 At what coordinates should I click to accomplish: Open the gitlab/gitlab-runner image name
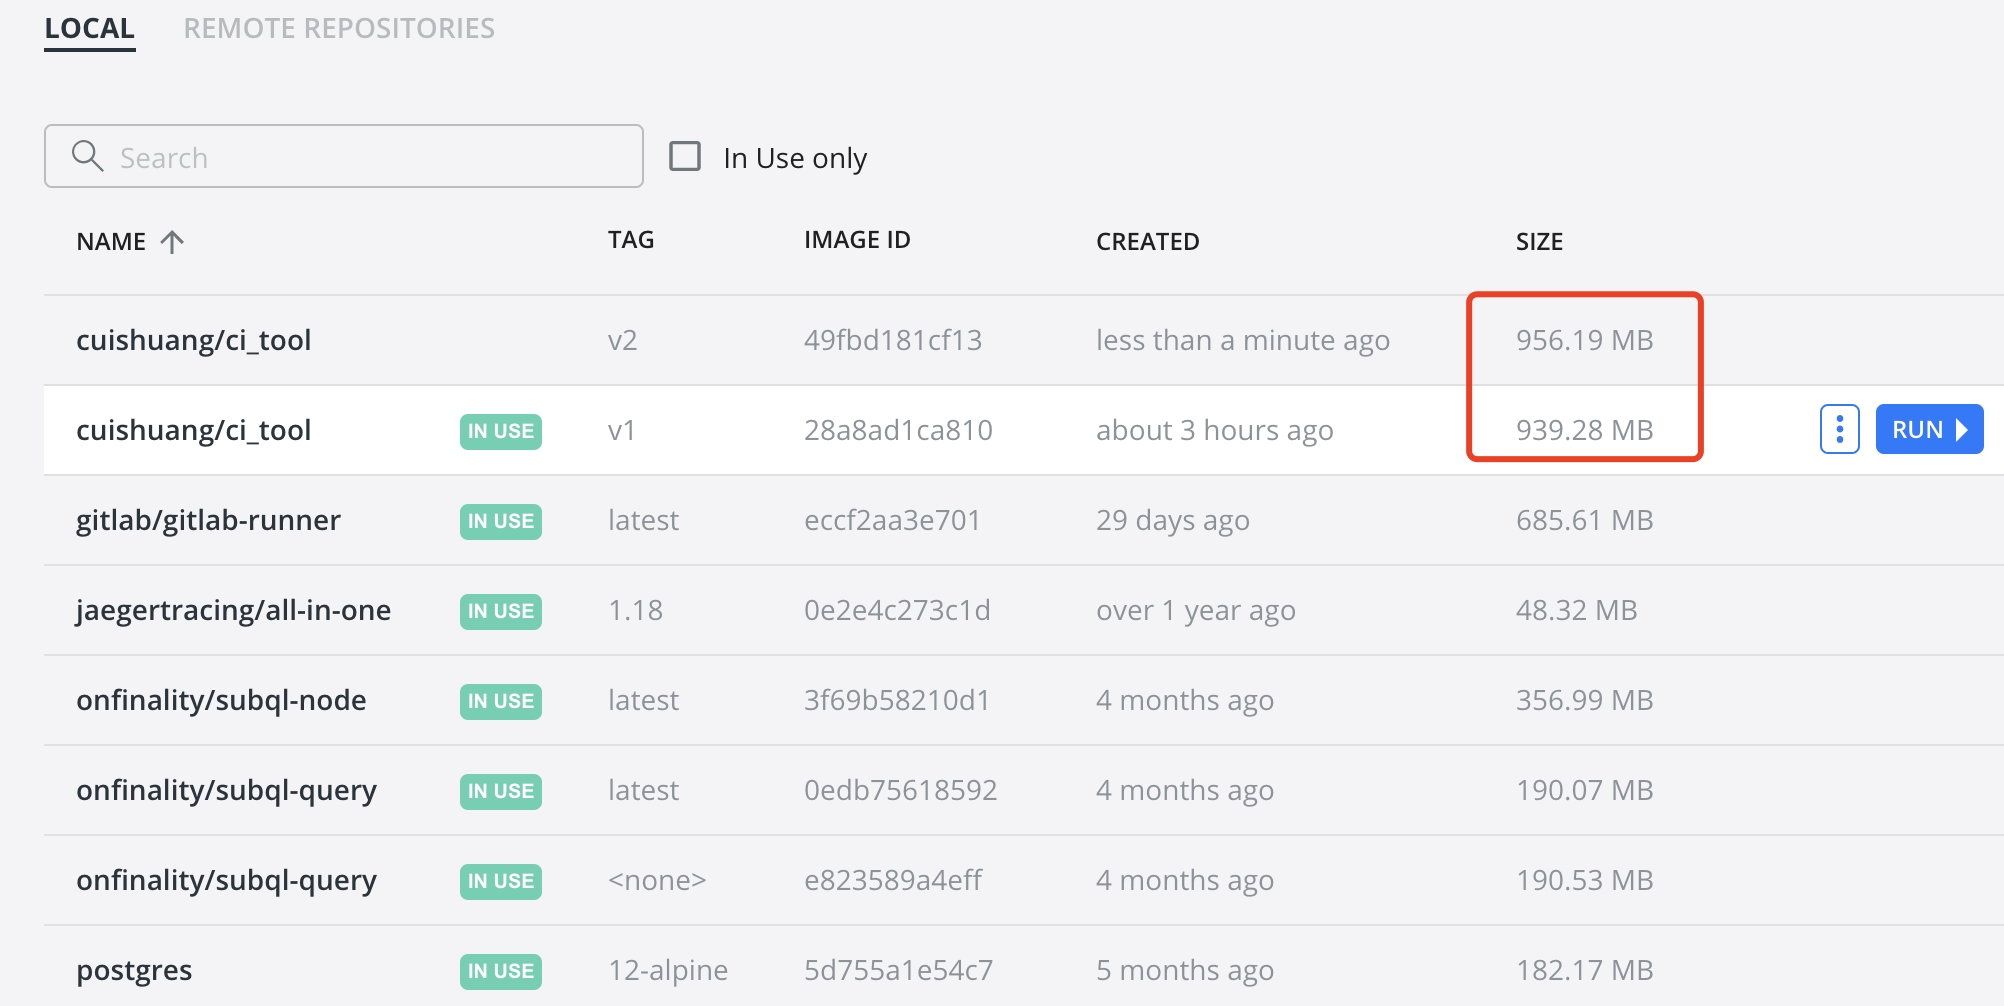(x=208, y=520)
